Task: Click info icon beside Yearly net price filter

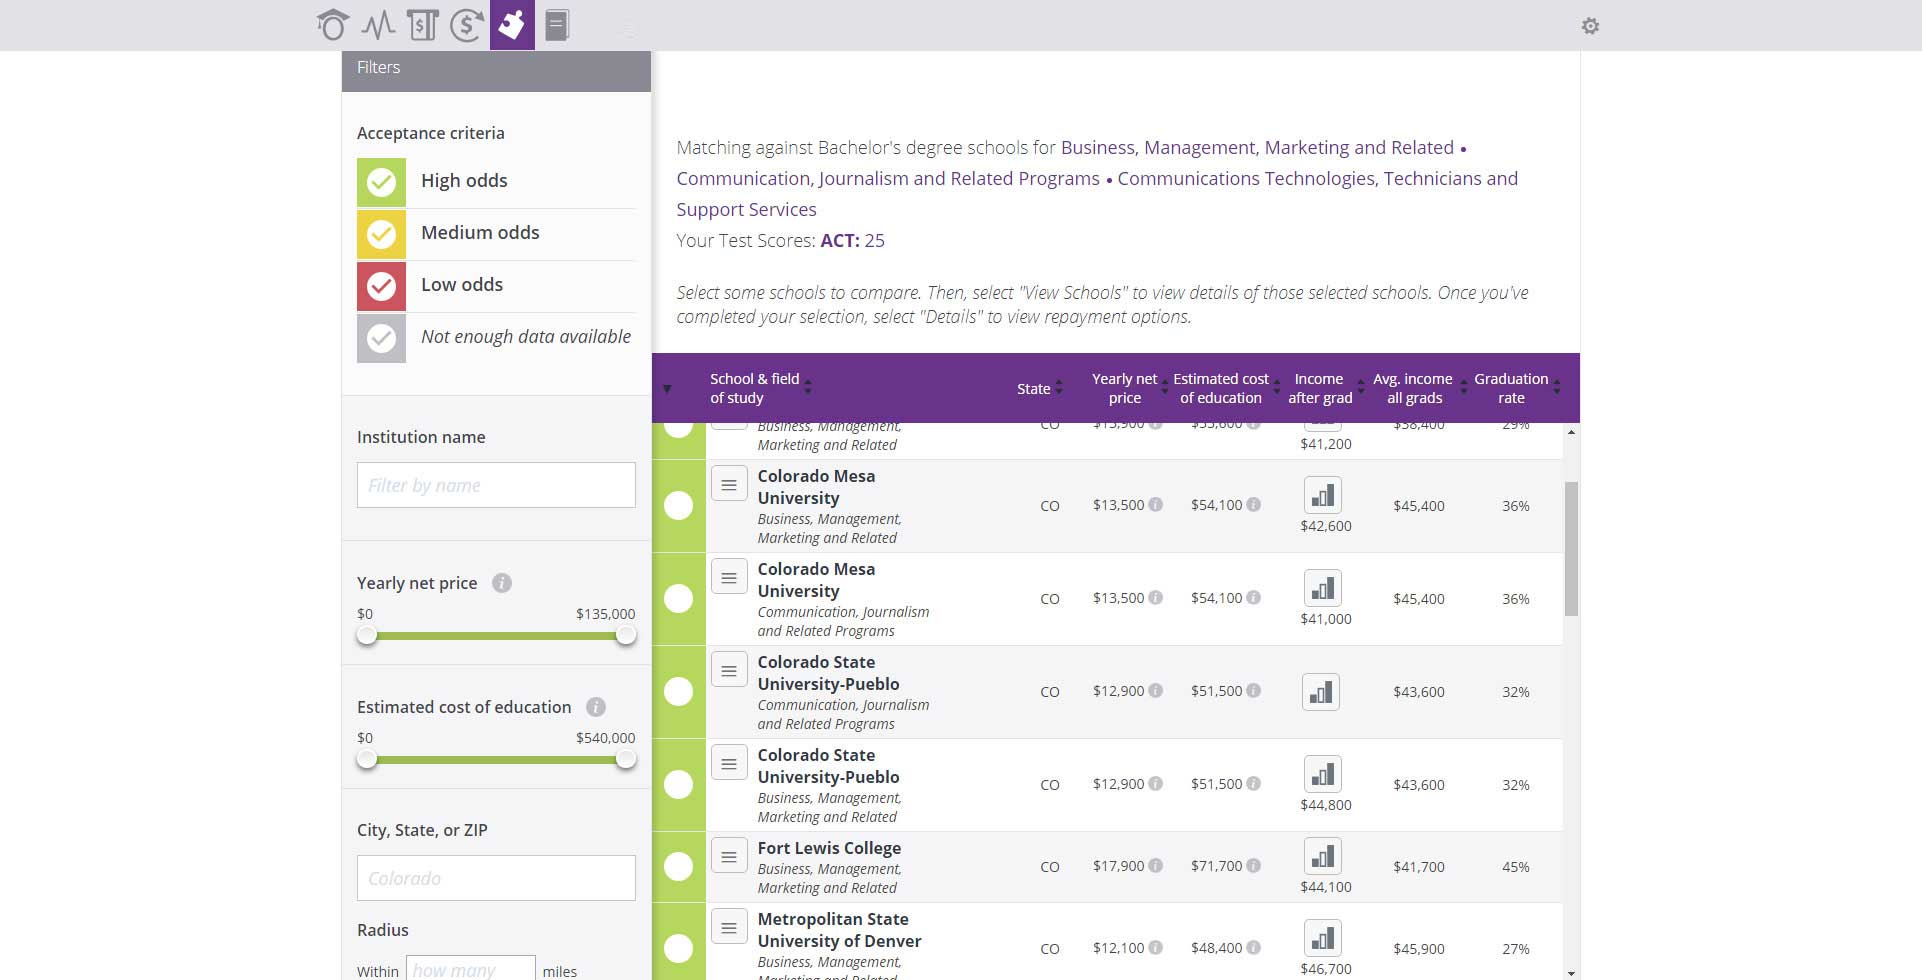Action: pos(502,583)
